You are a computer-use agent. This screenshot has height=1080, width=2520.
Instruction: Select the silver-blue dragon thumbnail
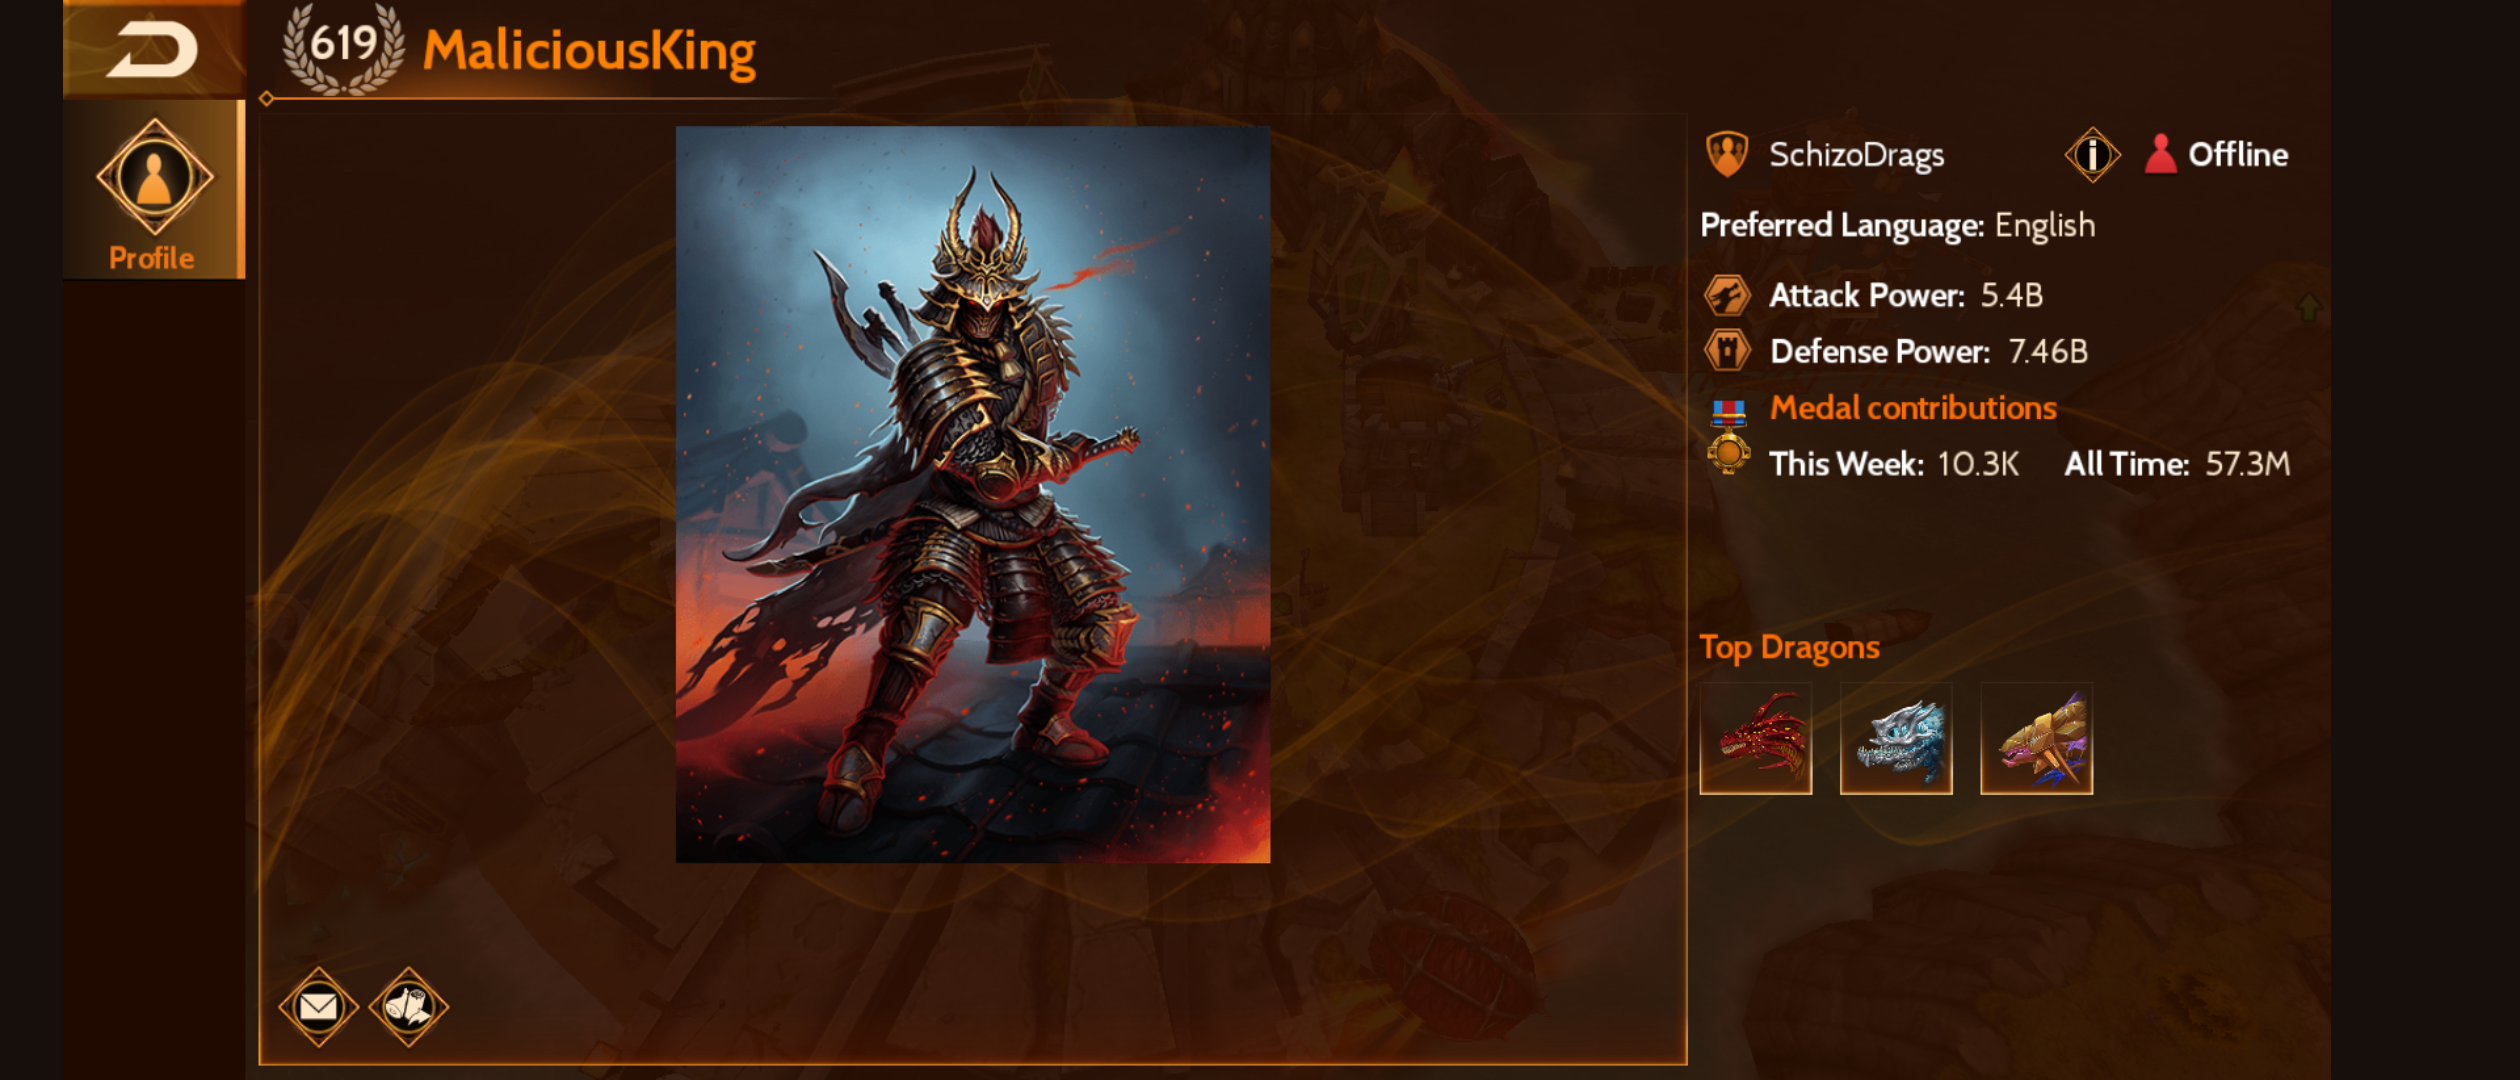(x=1896, y=739)
